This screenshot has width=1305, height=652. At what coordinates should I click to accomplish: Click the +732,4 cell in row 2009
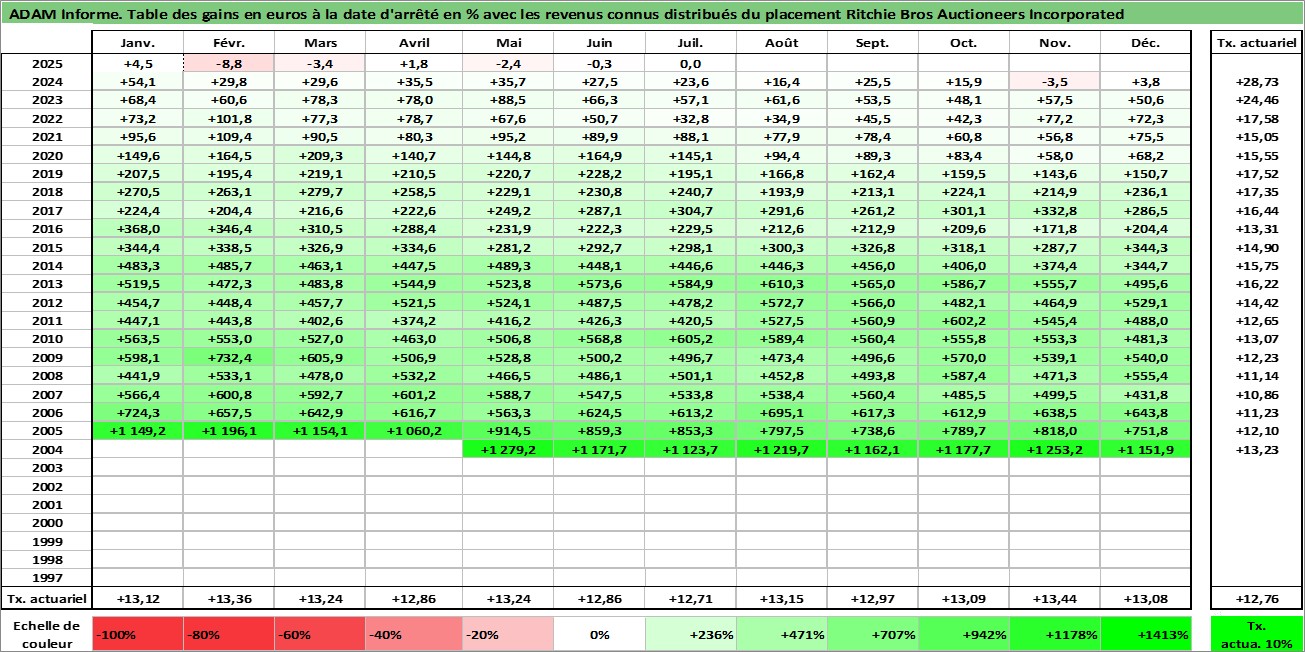click(x=229, y=358)
